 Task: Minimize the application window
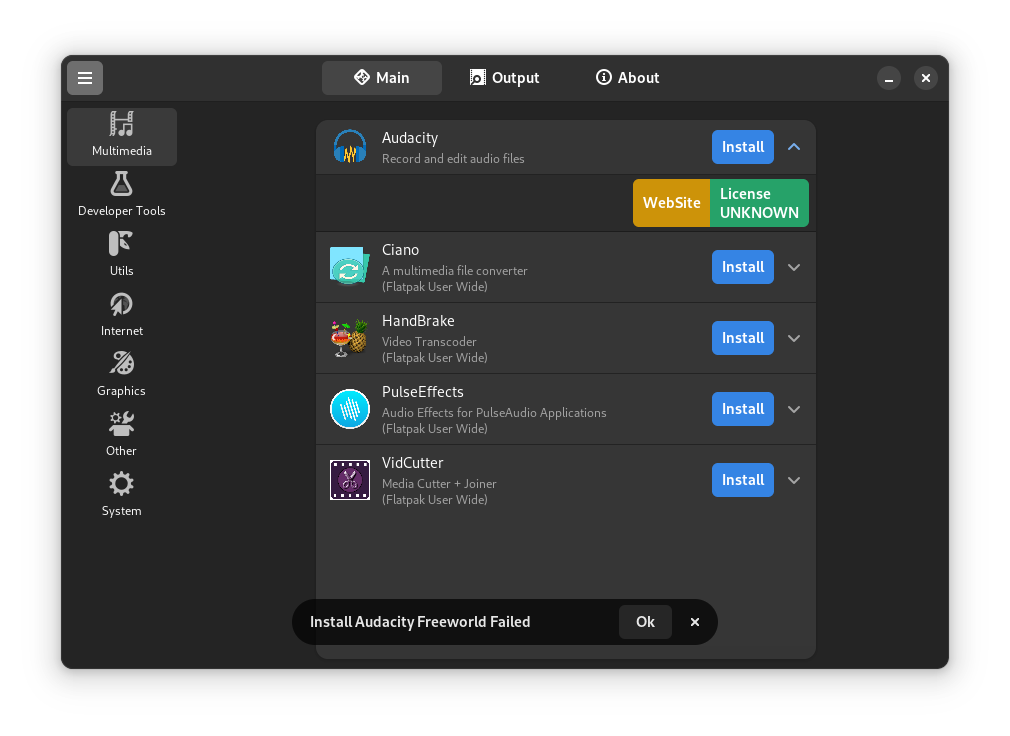click(889, 78)
